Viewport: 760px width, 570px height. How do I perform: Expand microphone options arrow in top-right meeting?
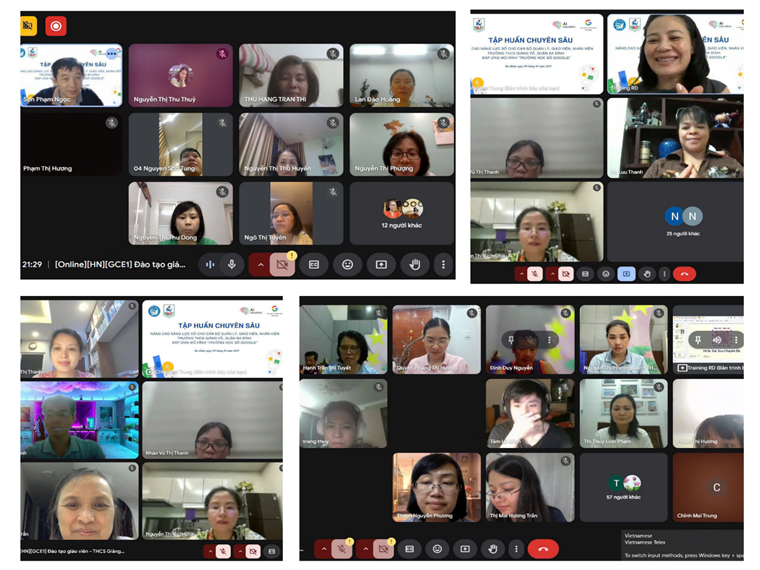[520, 273]
